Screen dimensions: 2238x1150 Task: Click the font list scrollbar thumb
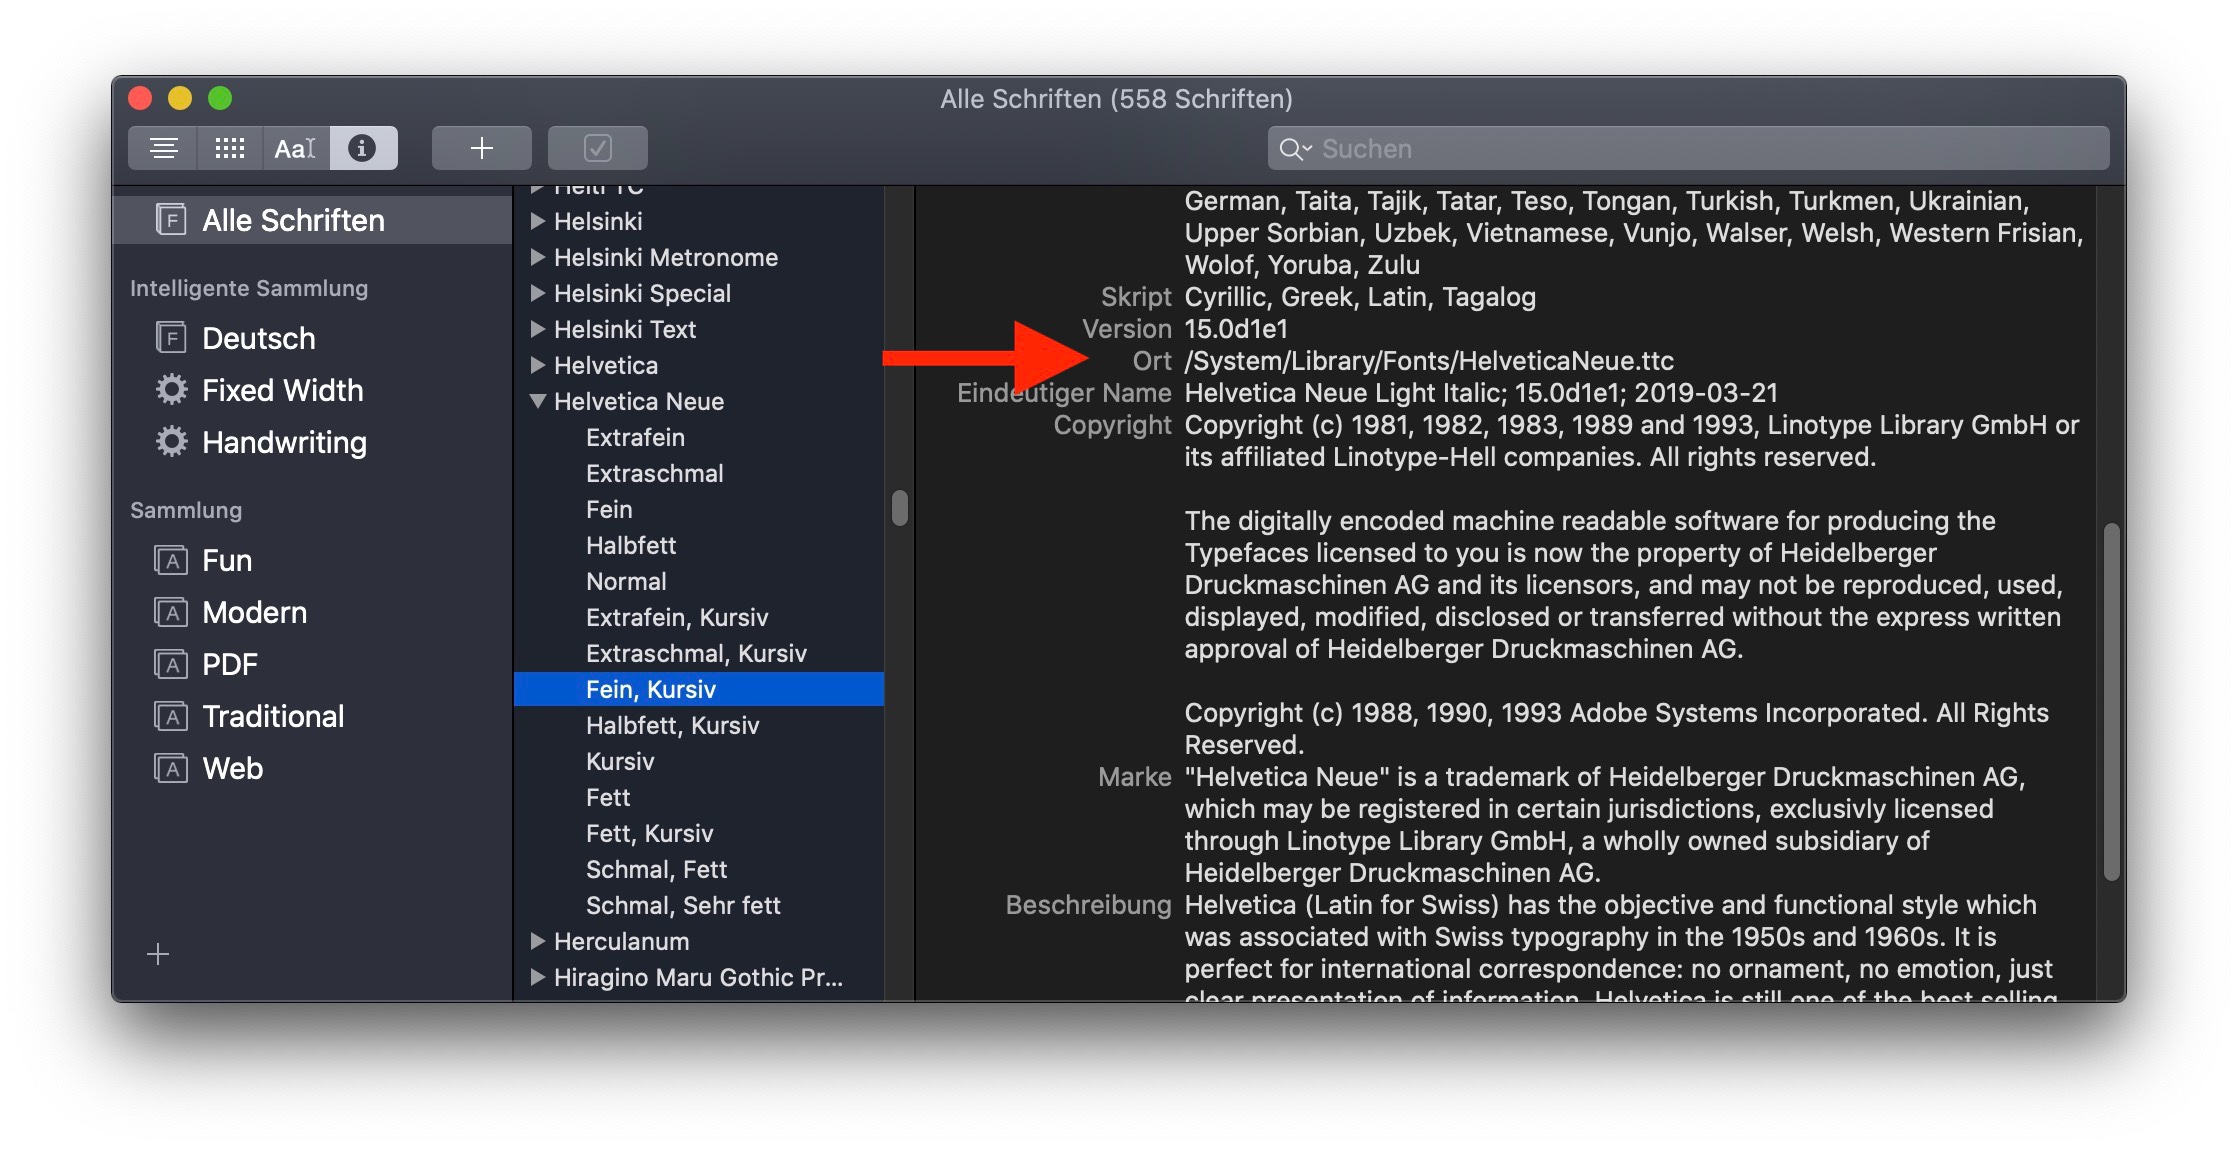pyautogui.click(x=900, y=508)
